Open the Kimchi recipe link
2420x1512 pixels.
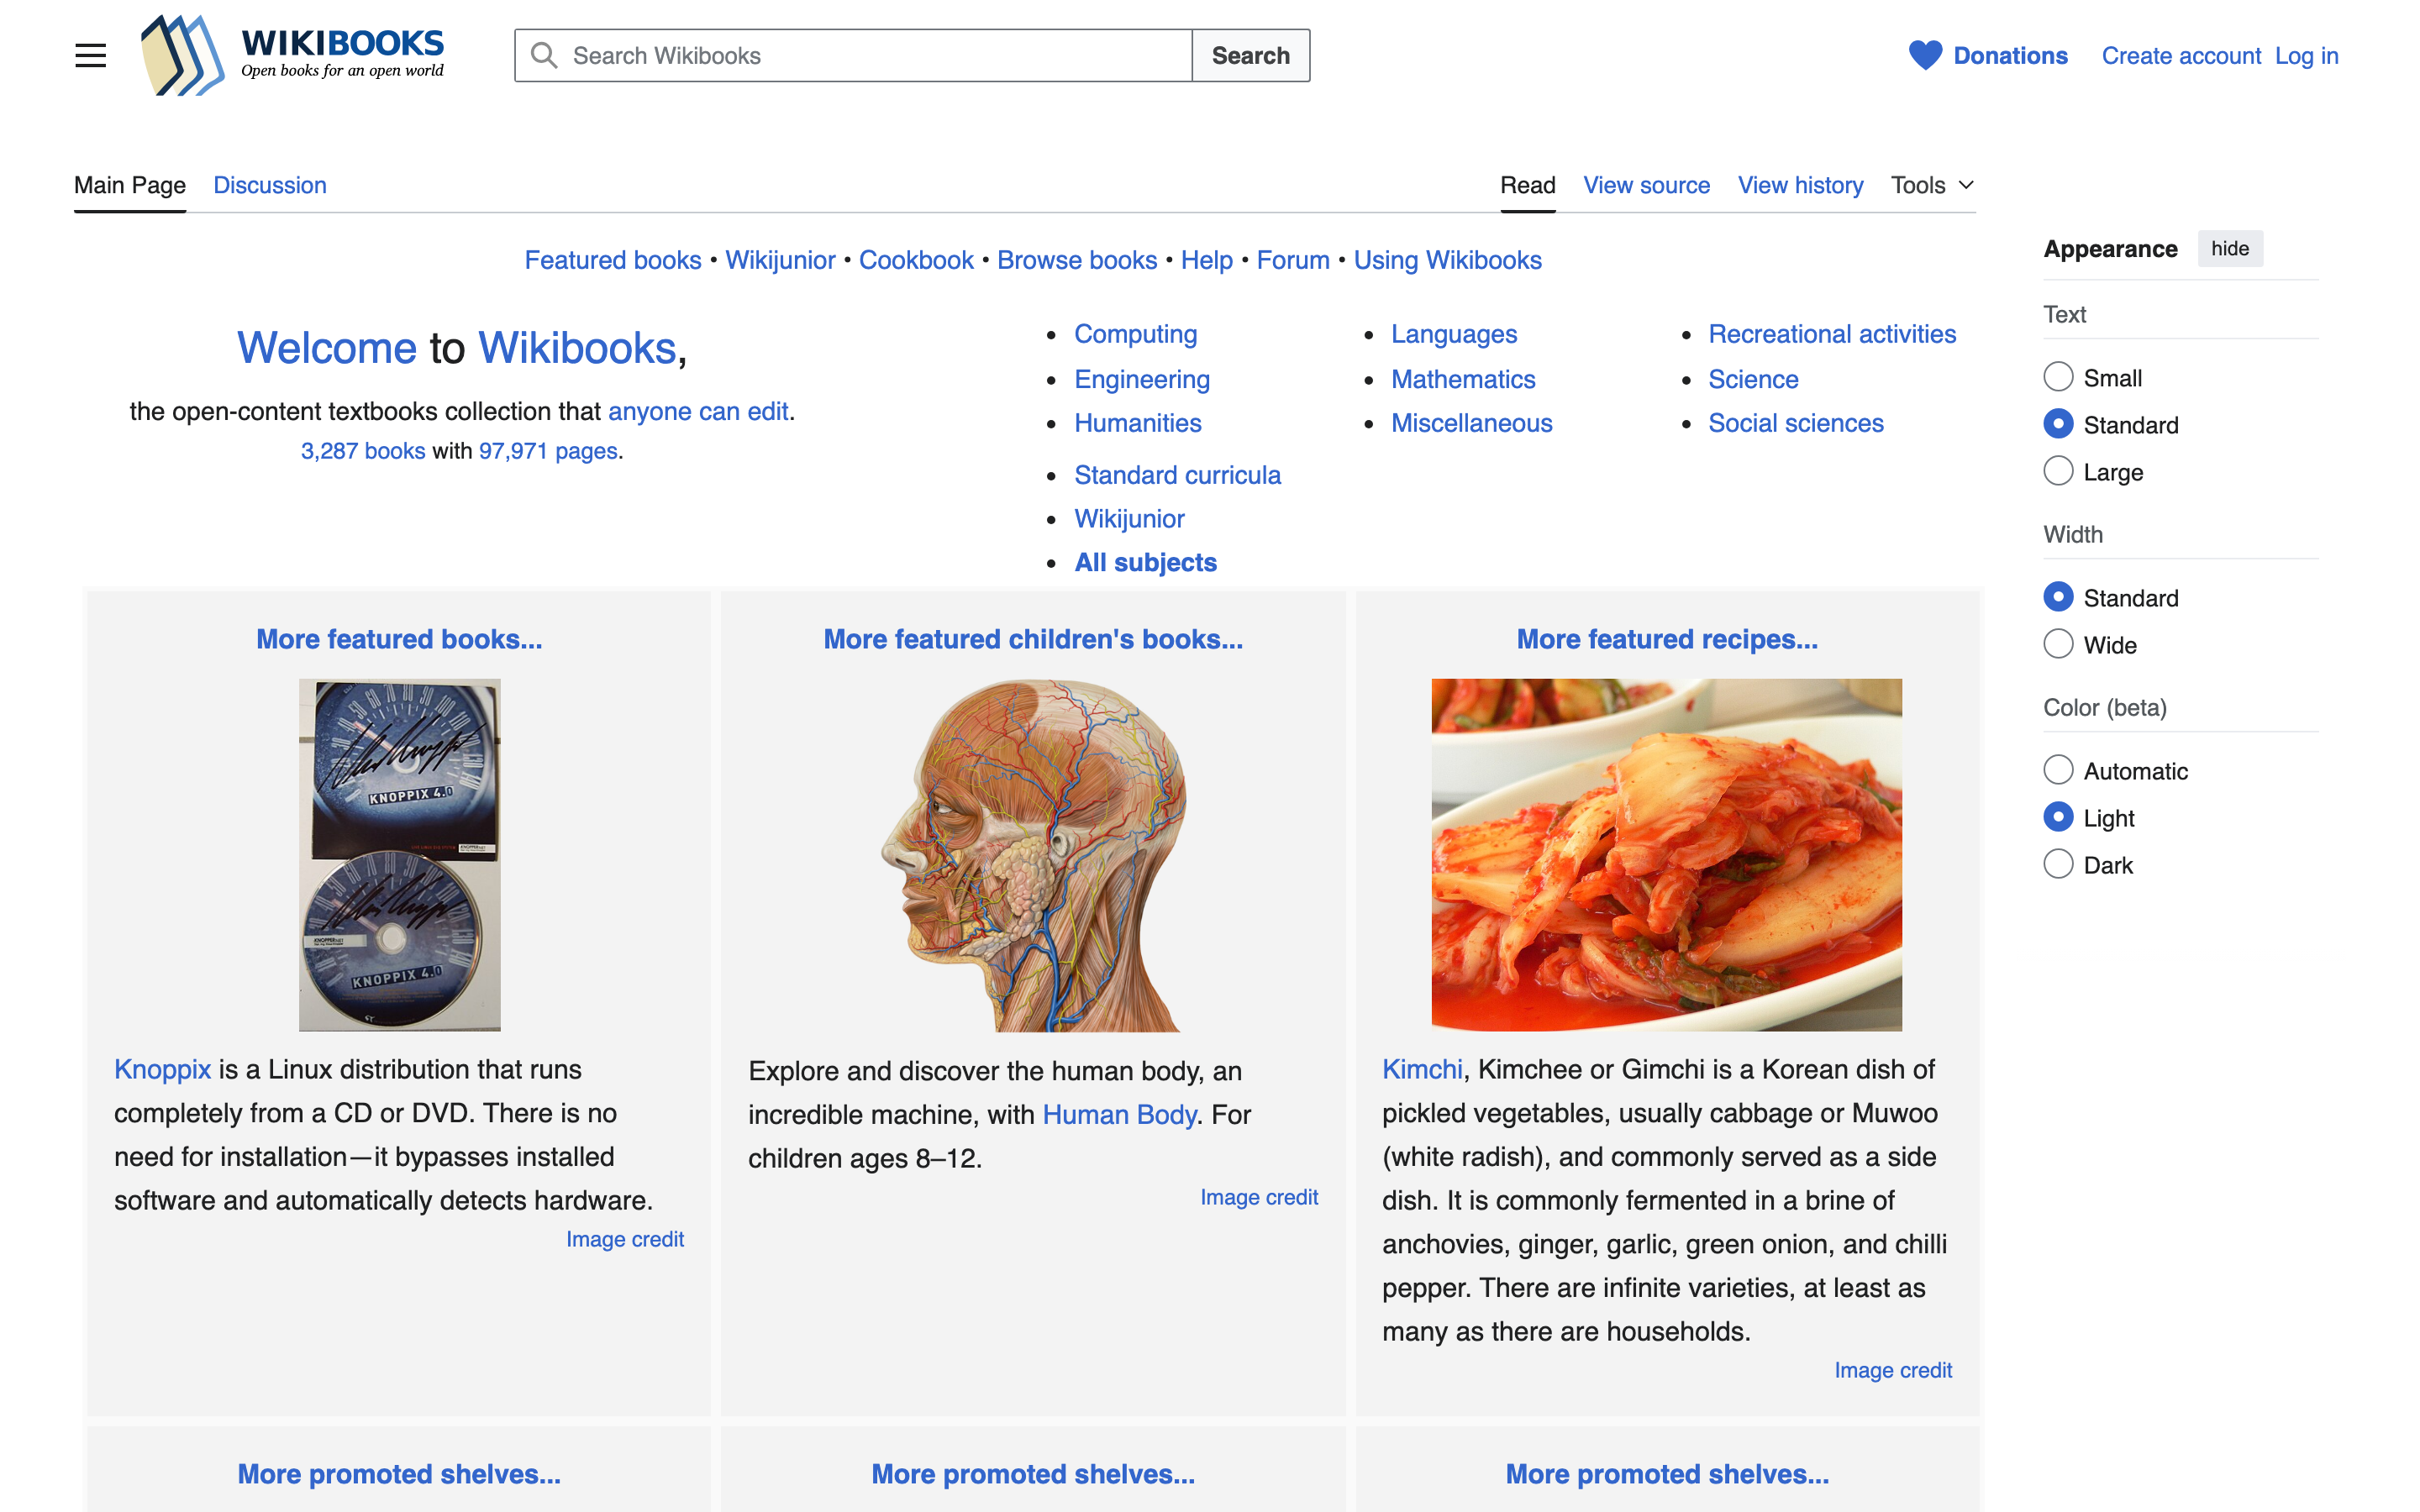tap(1422, 1069)
